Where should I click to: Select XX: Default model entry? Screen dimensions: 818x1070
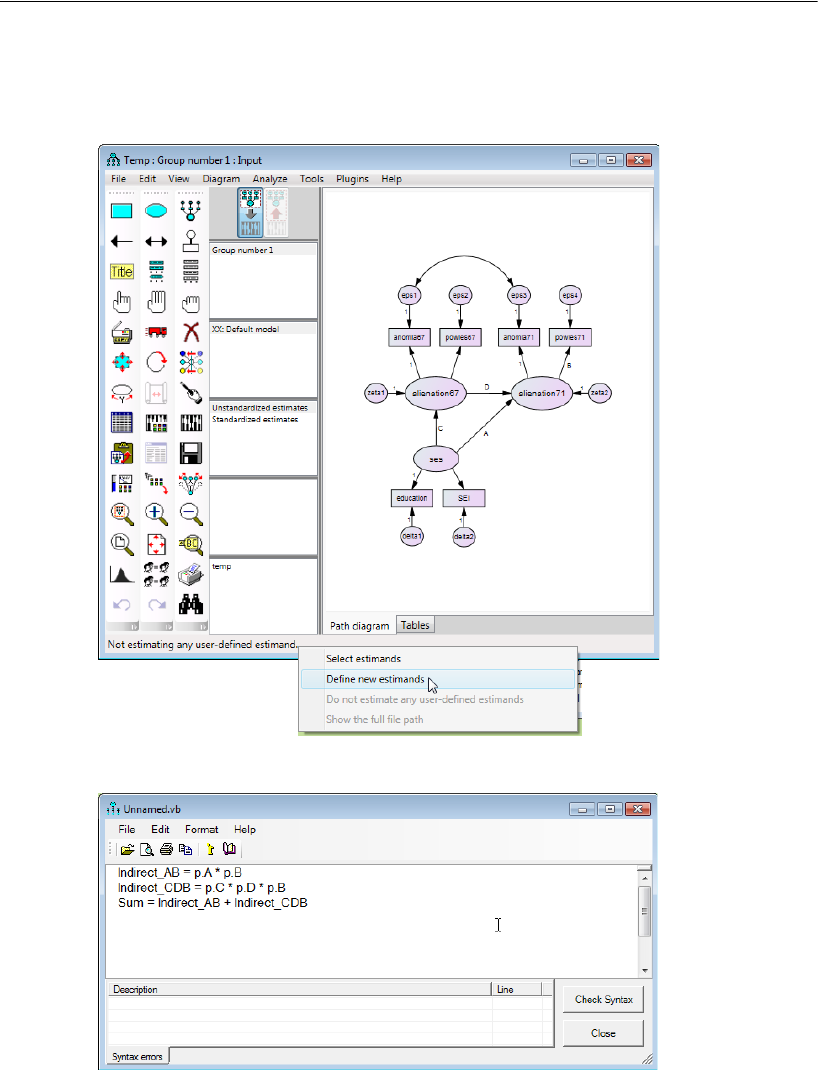coord(263,329)
